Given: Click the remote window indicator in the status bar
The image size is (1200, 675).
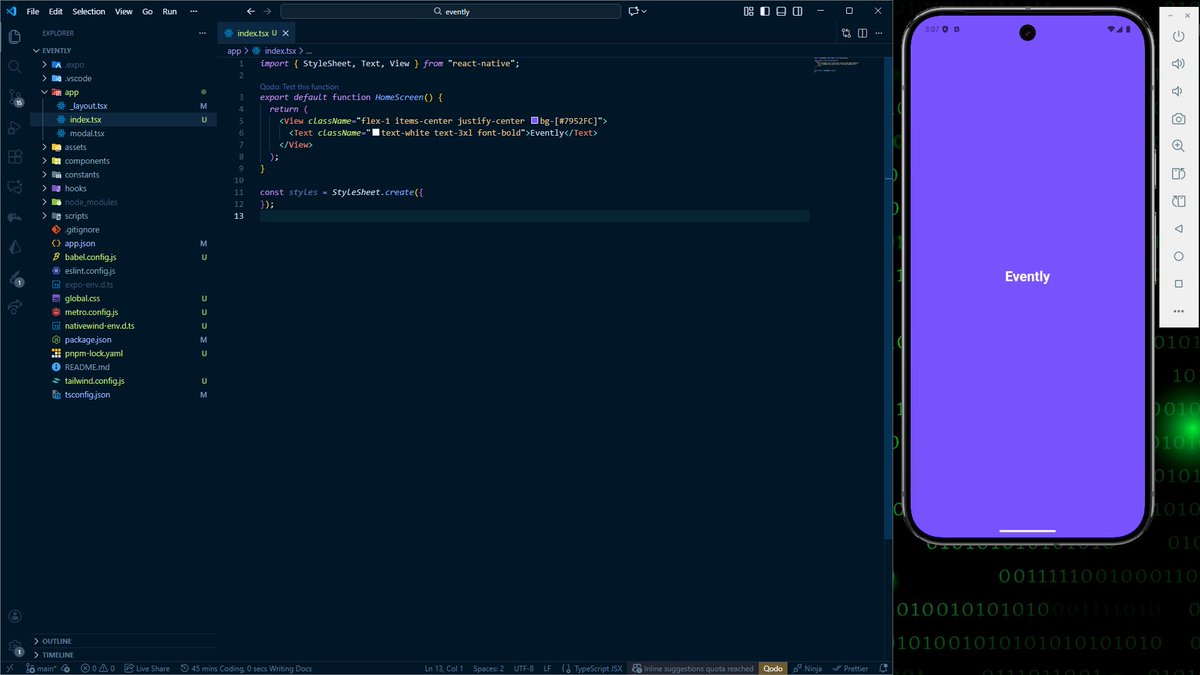Looking at the screenshot, I should coord(8,668).
